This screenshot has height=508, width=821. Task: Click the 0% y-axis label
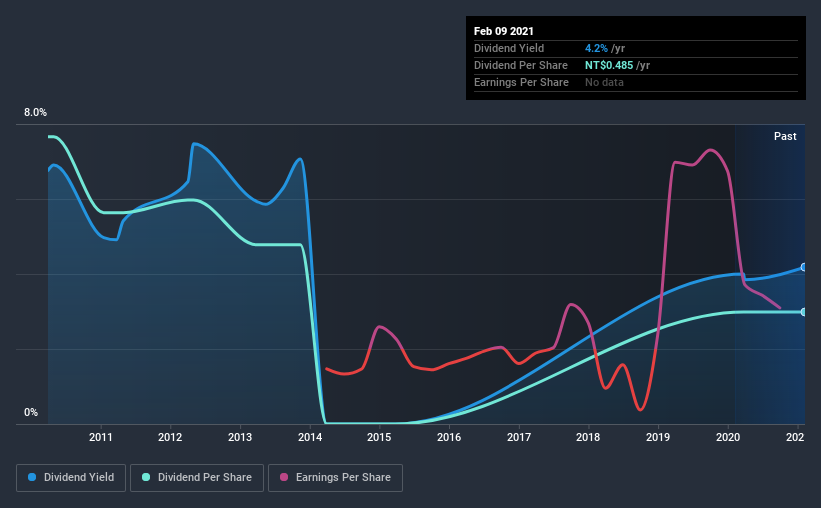pyautogui.click(x=31, y=413)
